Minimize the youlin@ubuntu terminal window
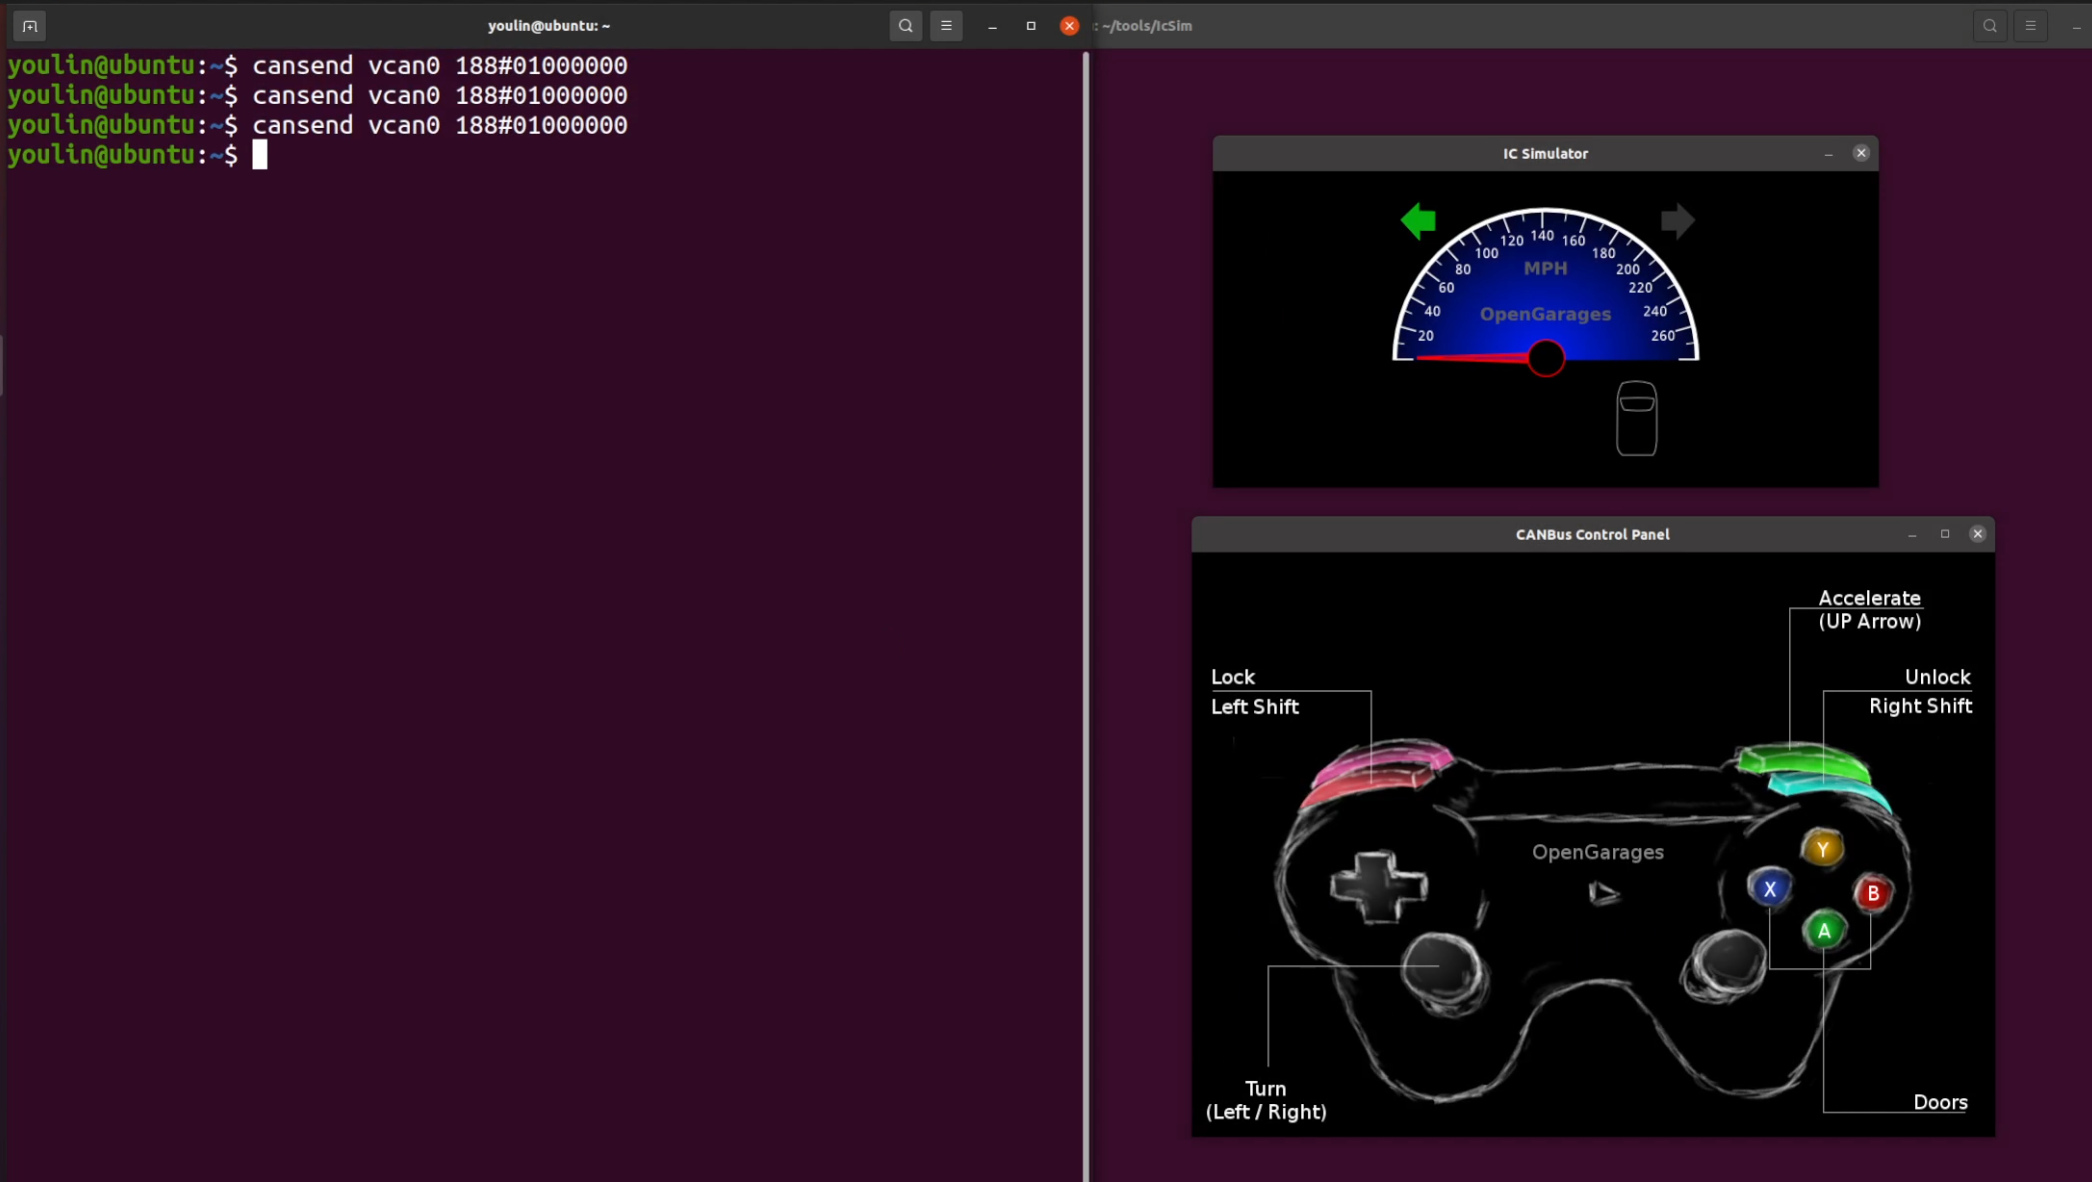This screenshot has height=1182, width=2092. (992, 26)
